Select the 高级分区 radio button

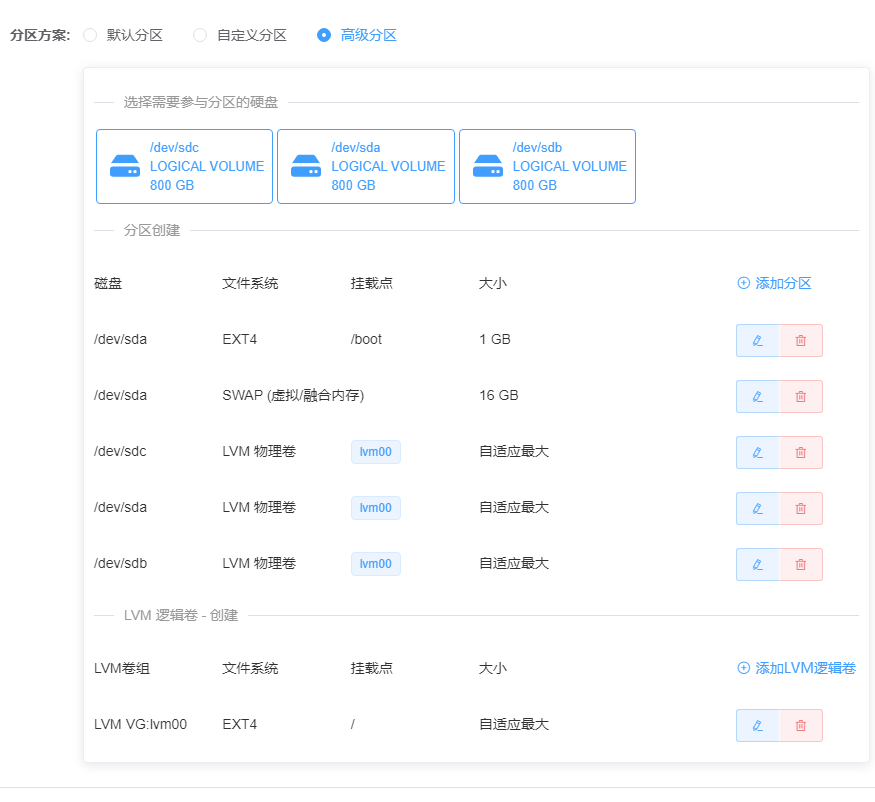pos(324,35)
